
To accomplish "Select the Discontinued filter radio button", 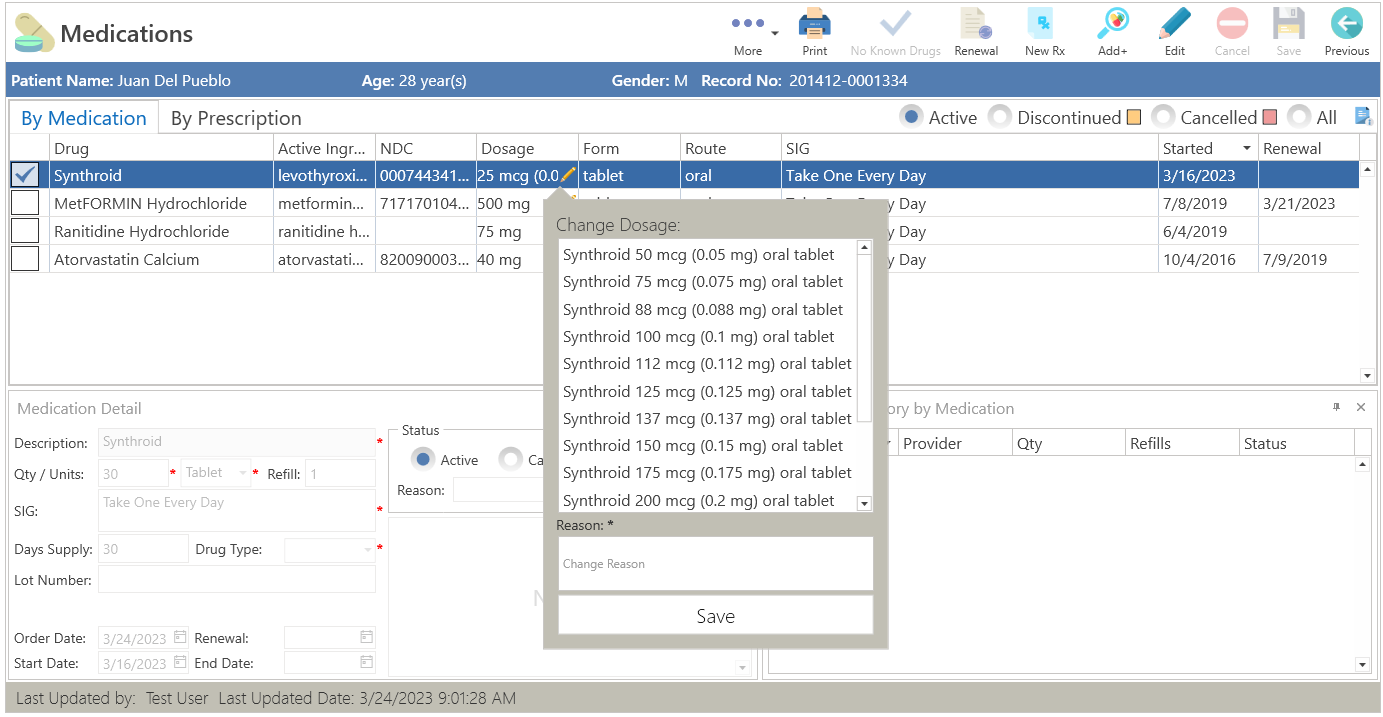I will click(x=1000, y=117).
